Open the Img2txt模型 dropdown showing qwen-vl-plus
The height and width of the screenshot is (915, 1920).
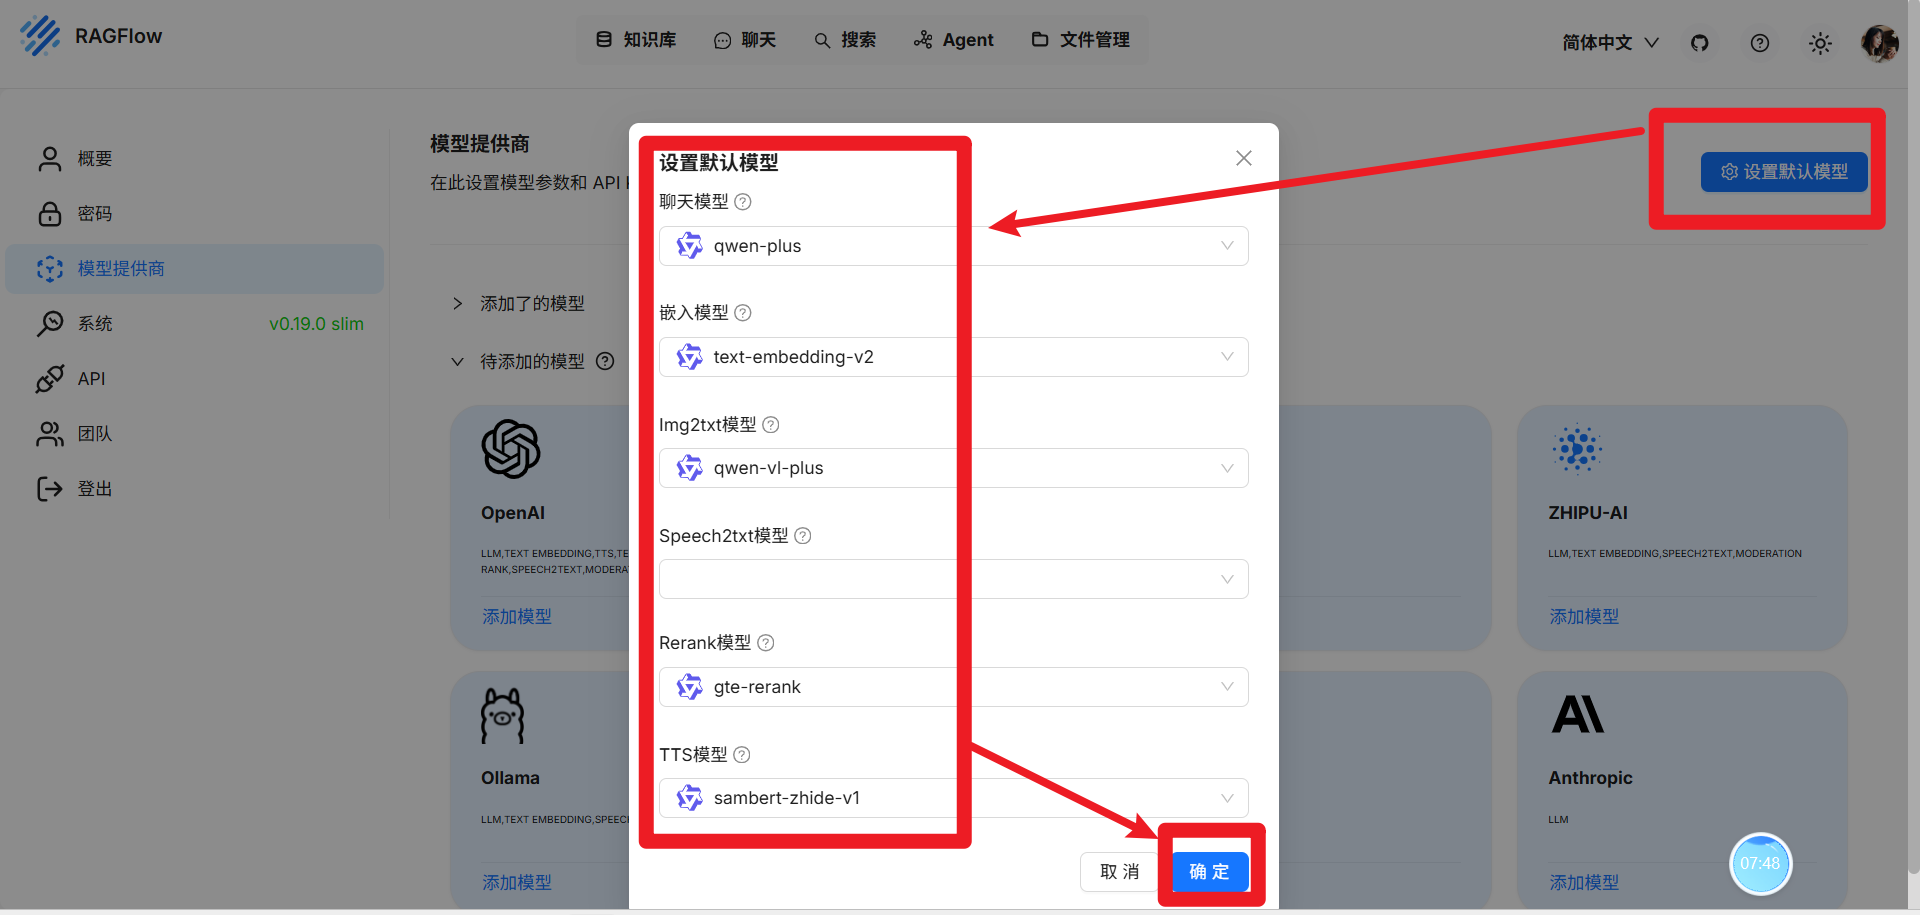point(954,468)
